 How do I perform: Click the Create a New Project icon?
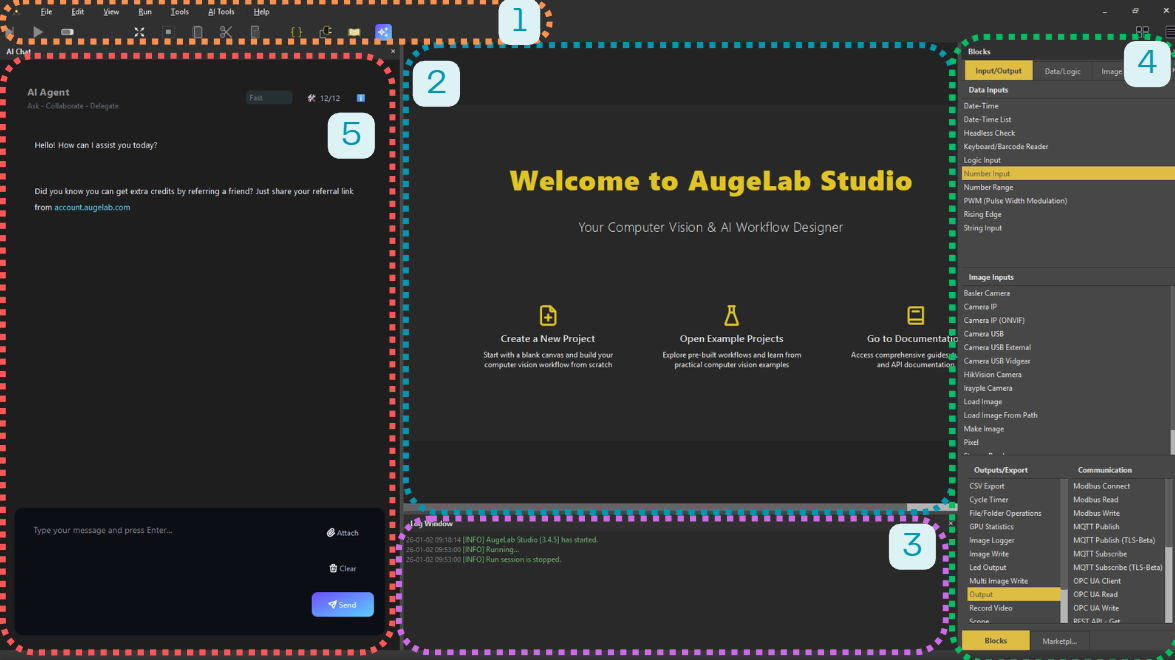(548, 315)
